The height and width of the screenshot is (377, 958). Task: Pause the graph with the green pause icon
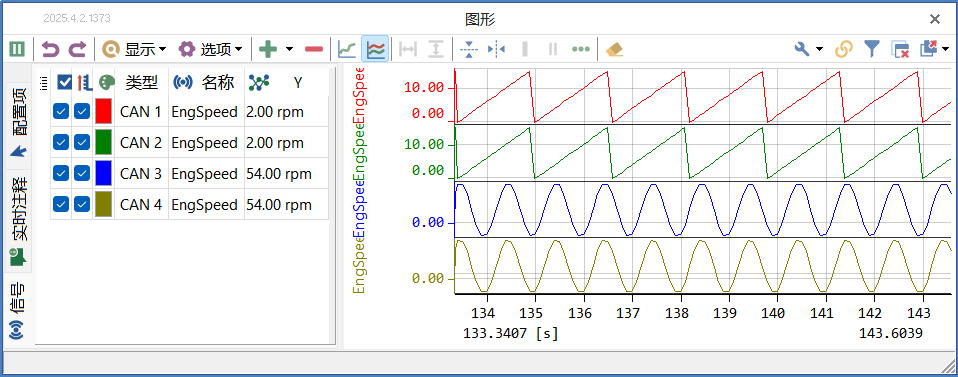click(17, 49)
